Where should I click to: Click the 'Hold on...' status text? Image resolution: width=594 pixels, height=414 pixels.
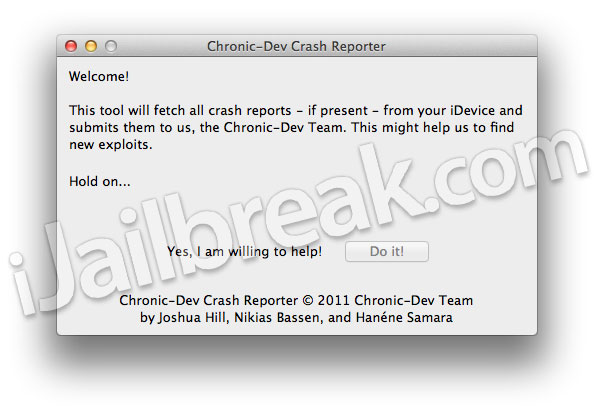[x=100, y=181]
